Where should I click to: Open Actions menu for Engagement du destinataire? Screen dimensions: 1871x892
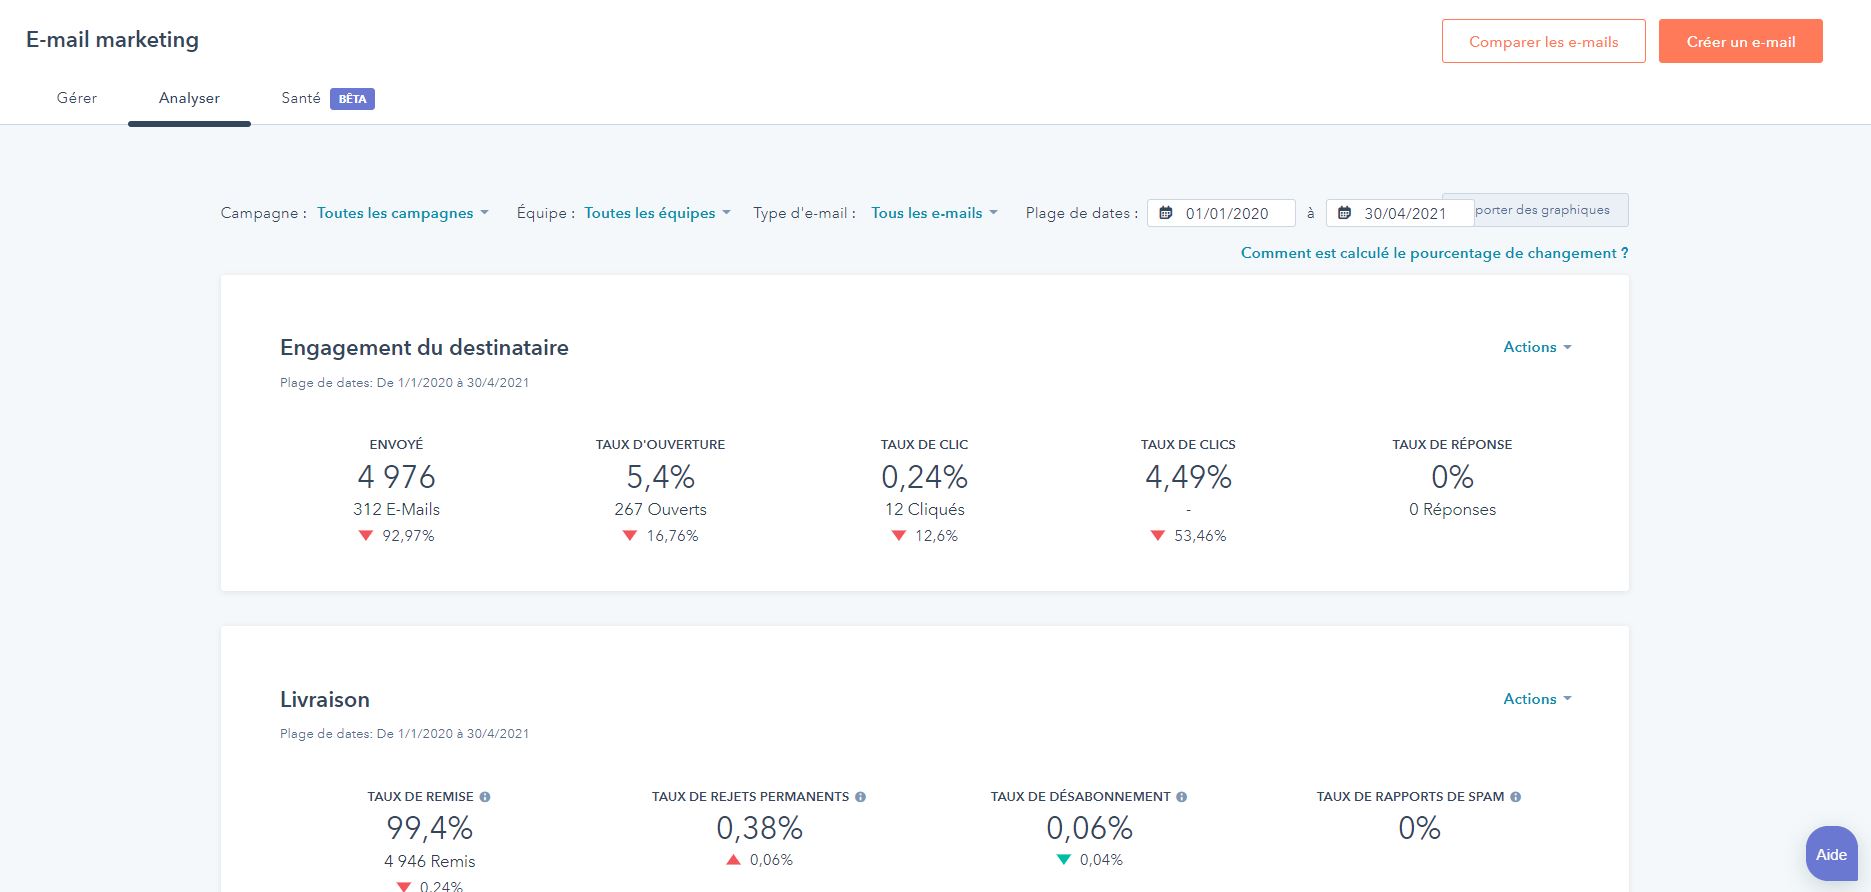click(1537, 347)
